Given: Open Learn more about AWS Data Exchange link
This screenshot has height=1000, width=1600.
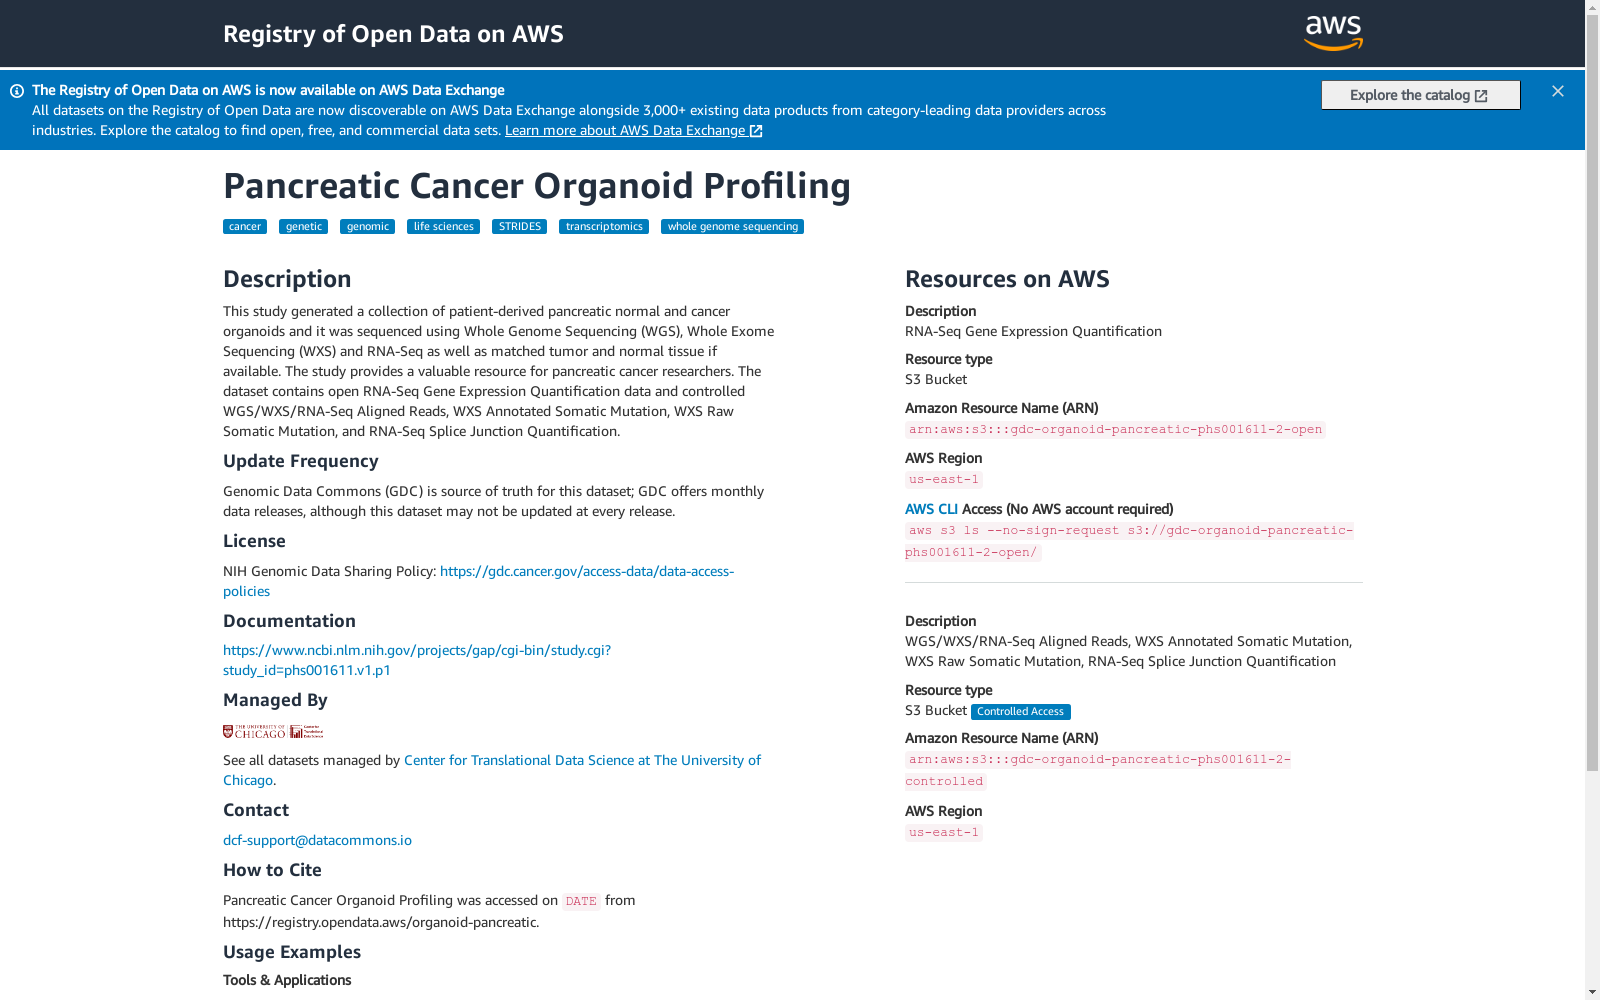Looking at the screenshot, I should click(634, 130).
